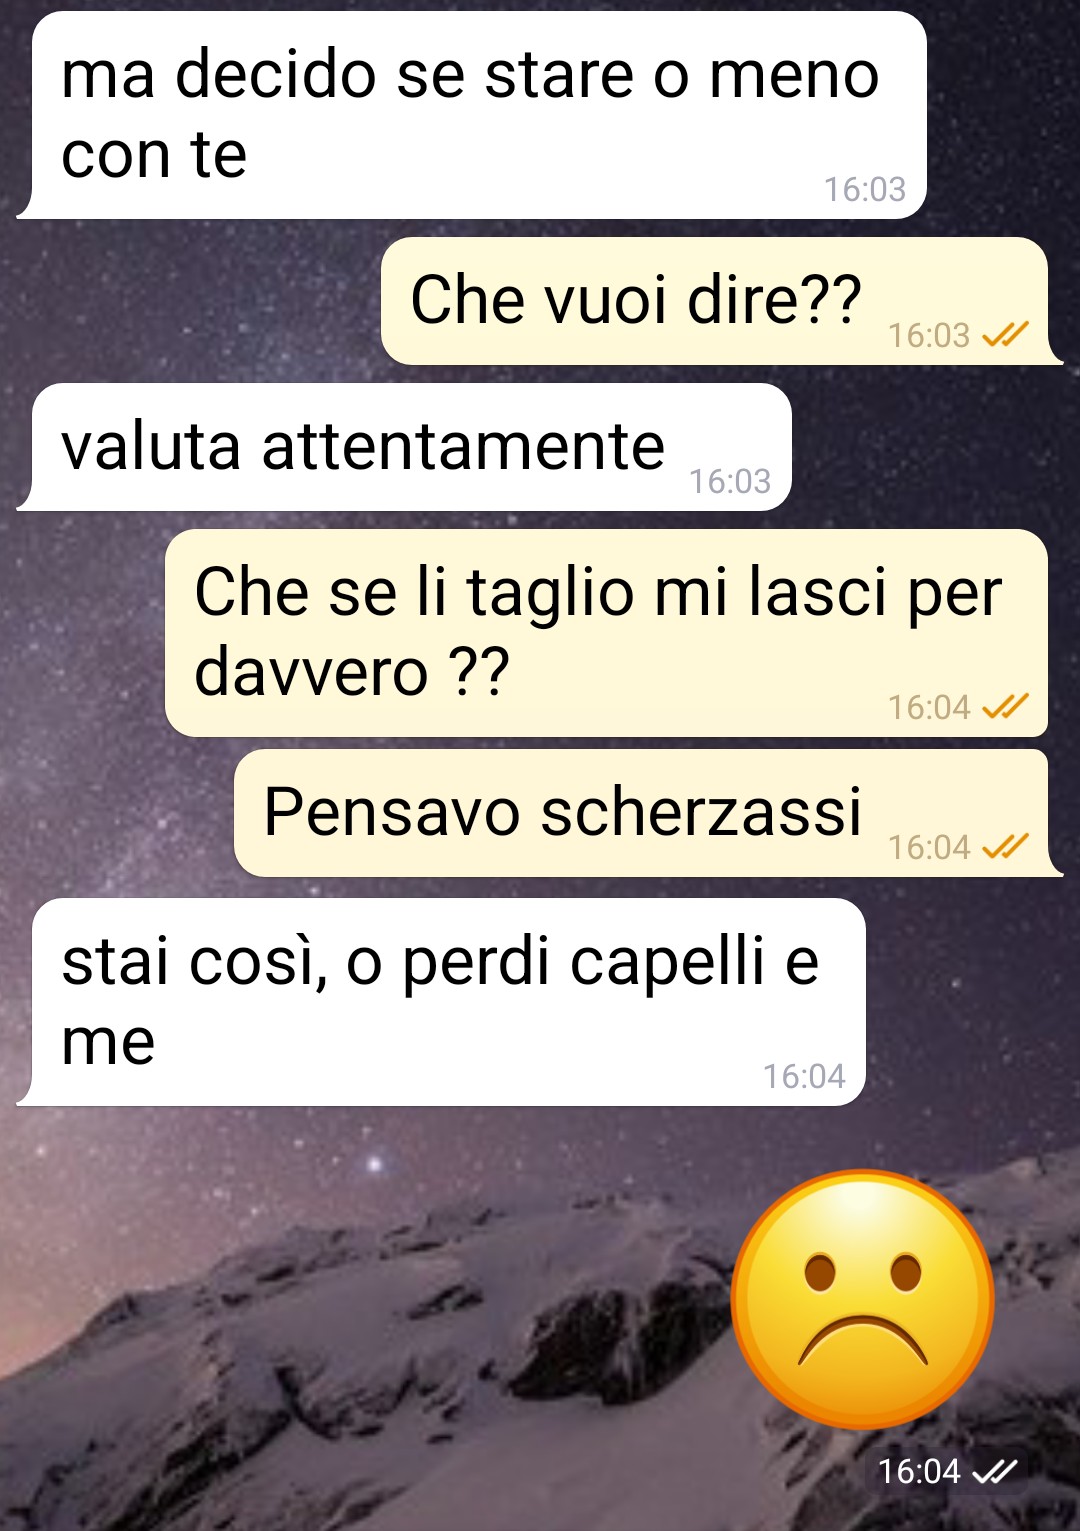Tap the 16:03 timestamp of 'valuta attentamente'

(x=730, y=481)
